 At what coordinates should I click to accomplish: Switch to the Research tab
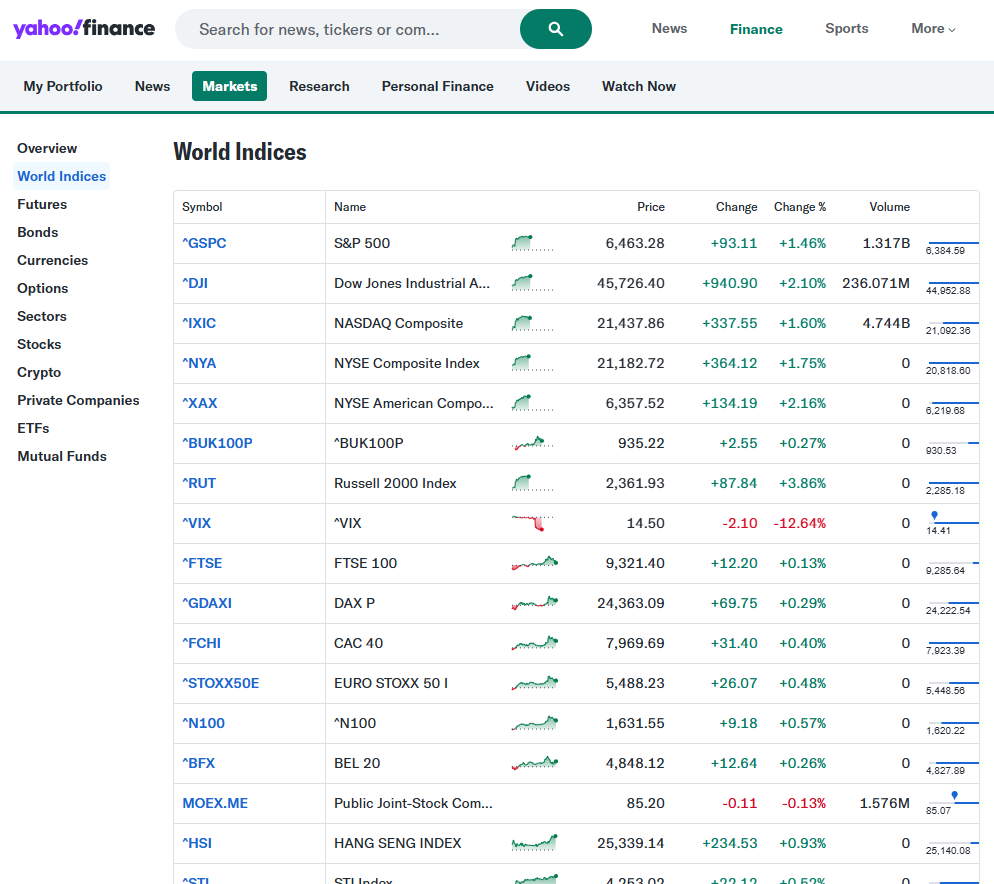coord(319,86)
